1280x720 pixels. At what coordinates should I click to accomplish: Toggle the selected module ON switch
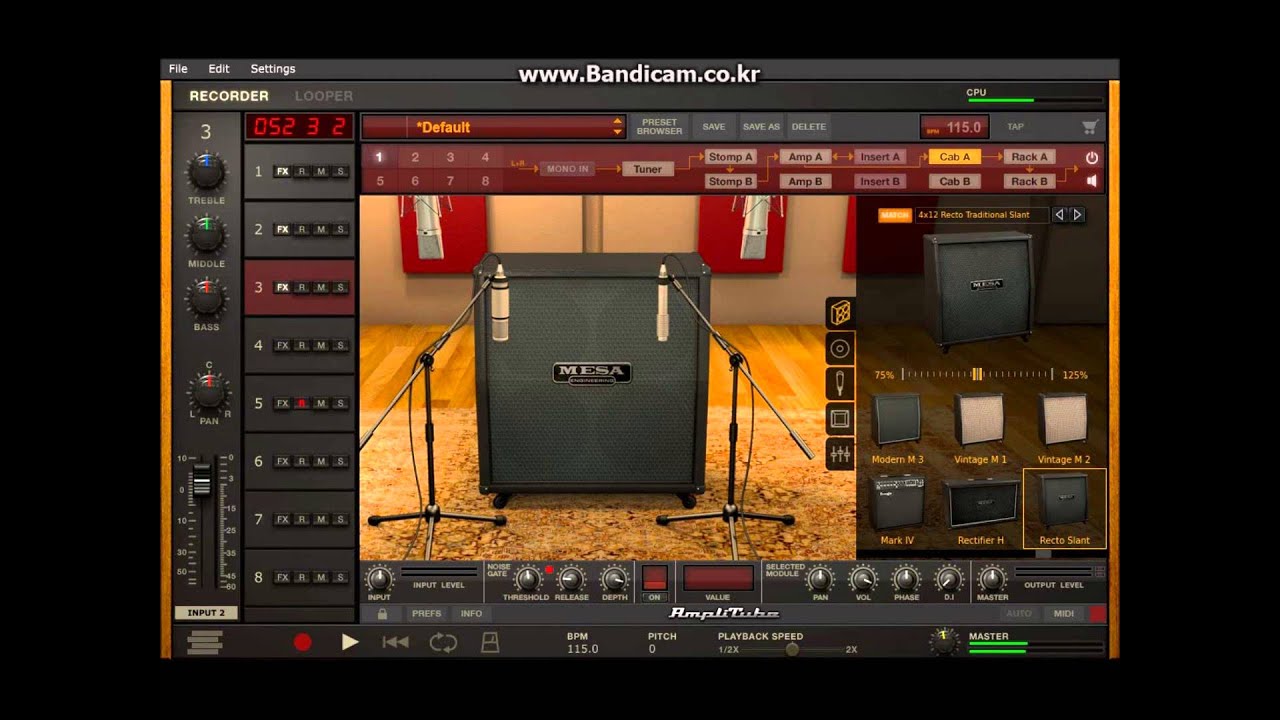point(654,578)
